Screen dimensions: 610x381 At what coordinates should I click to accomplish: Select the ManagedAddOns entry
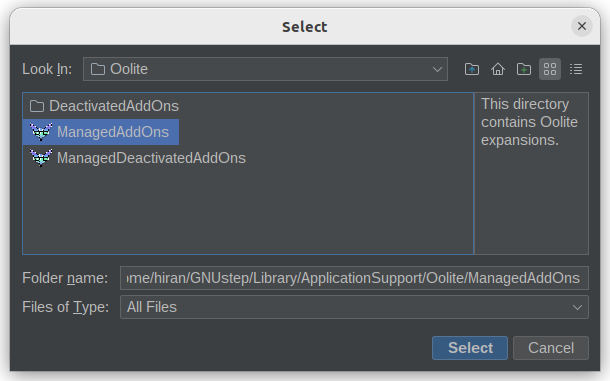pyautogui.click(x=101, y=132)
